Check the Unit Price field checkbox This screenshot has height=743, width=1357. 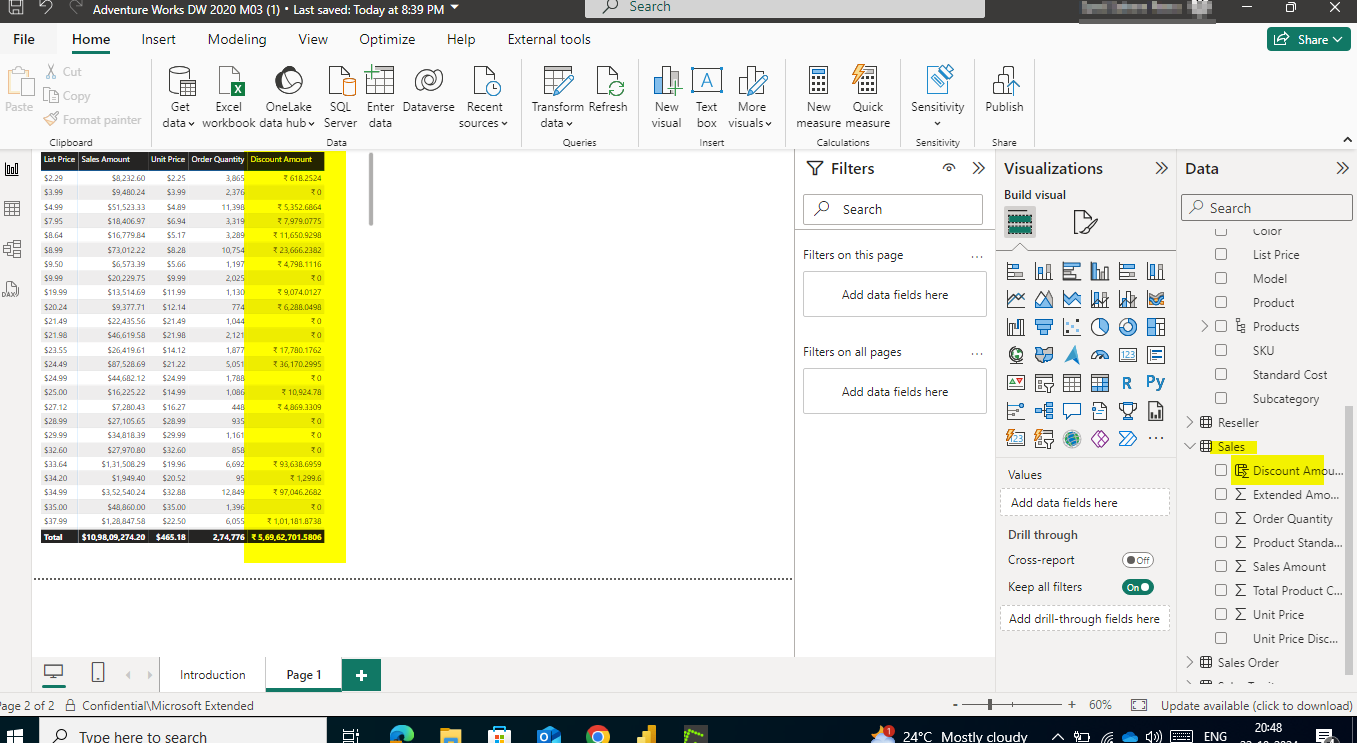coord(1221,614)
